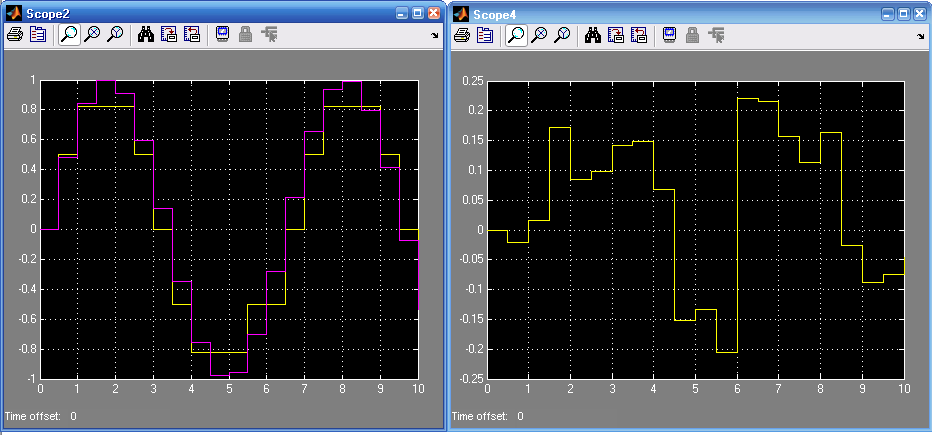This screenshot has width=932, height=435.
Task: Click x-axis label 5 in Scope2
Action: click(x=229, y=389)
